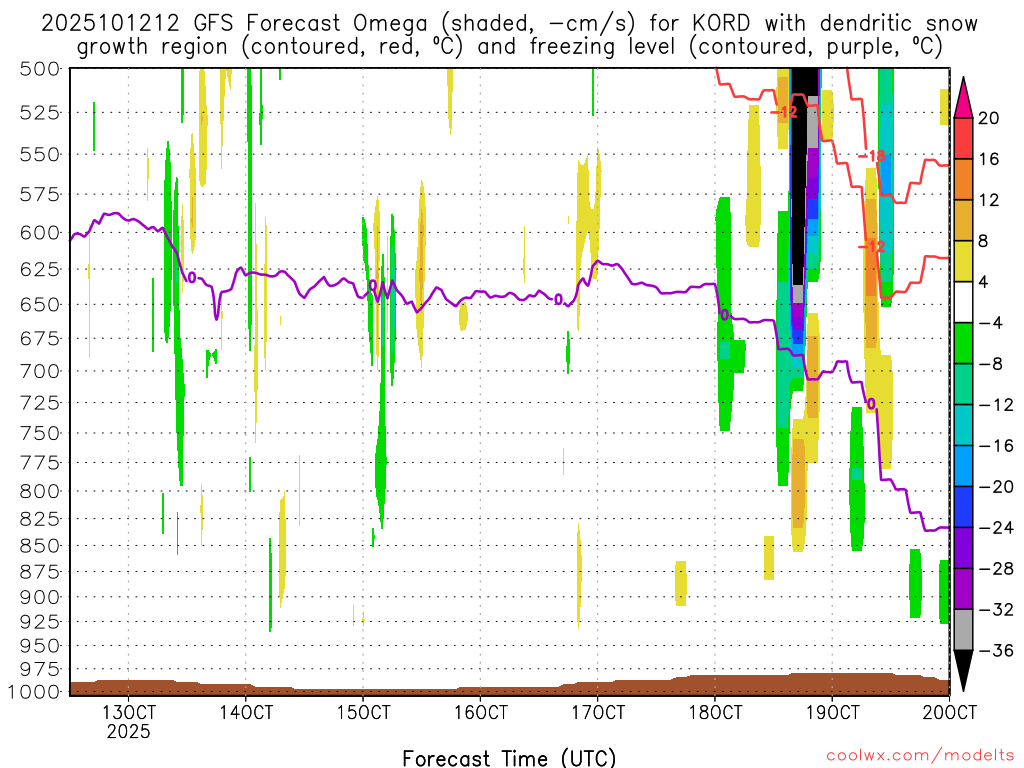Click the colorbar label -20
This screenshot has width=1024, height=768.
point(996,487)
